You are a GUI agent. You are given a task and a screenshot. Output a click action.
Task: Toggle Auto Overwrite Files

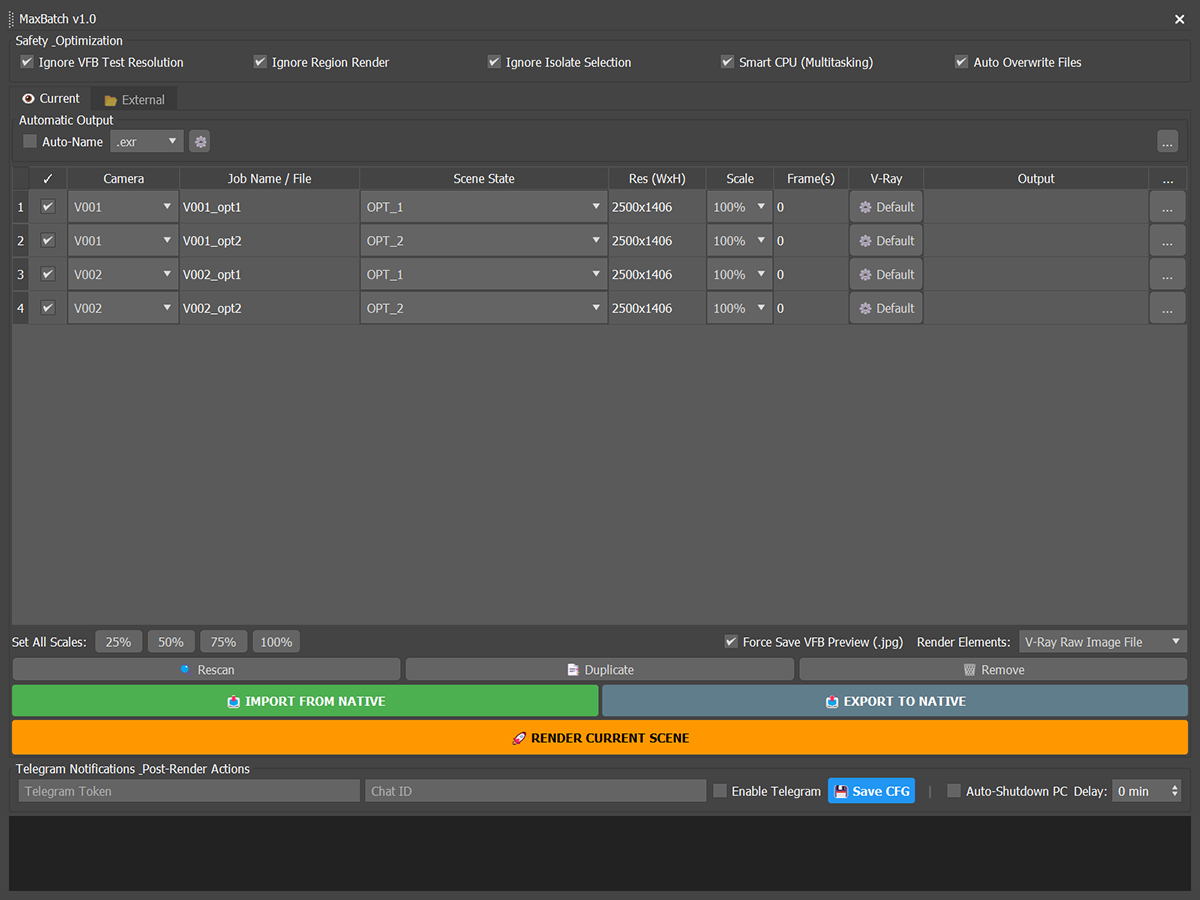[962, 62]
